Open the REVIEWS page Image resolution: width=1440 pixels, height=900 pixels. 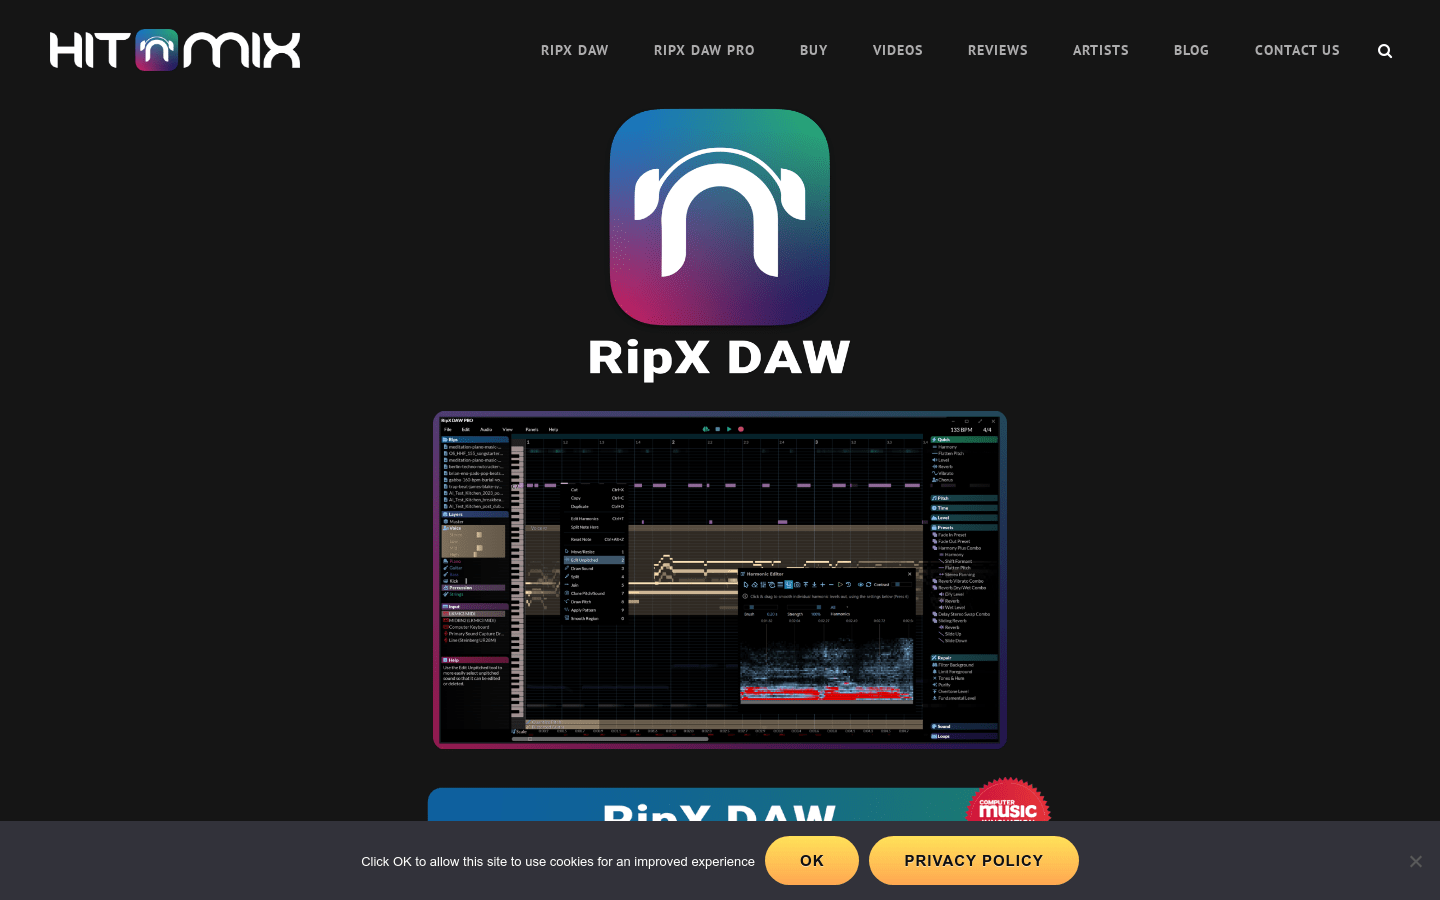click(998, 50)
